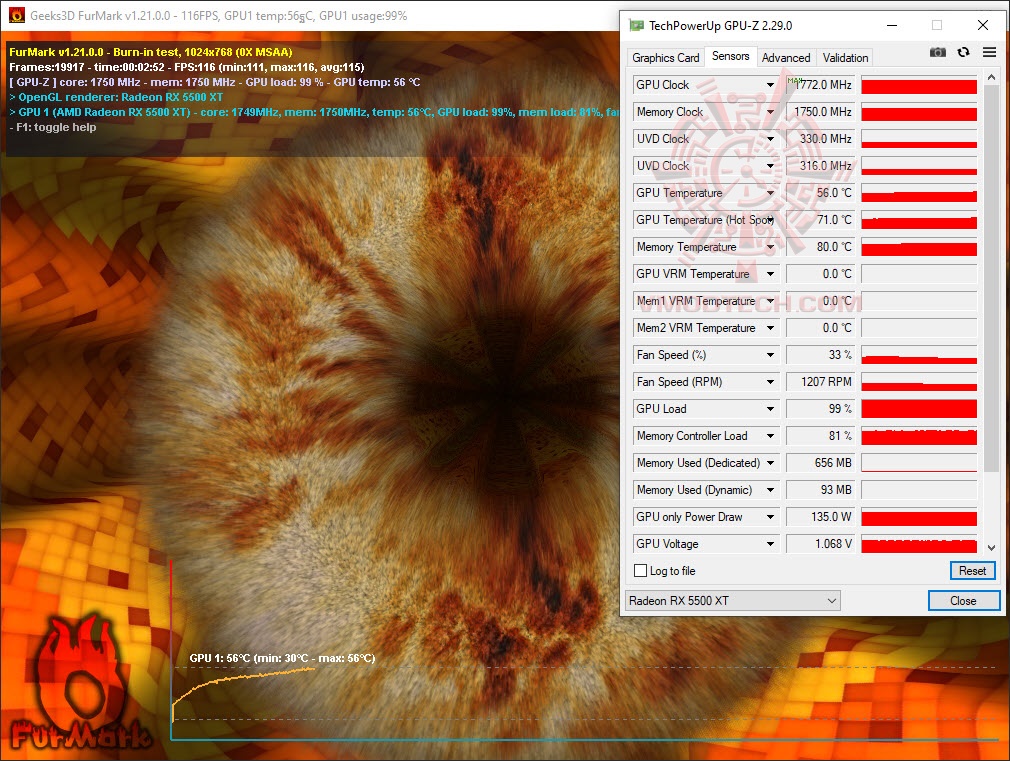The height and width of the screenshot is (761, 1010).
Task: Open the GPU-Z hamburger menu
Action: point(989,52)
